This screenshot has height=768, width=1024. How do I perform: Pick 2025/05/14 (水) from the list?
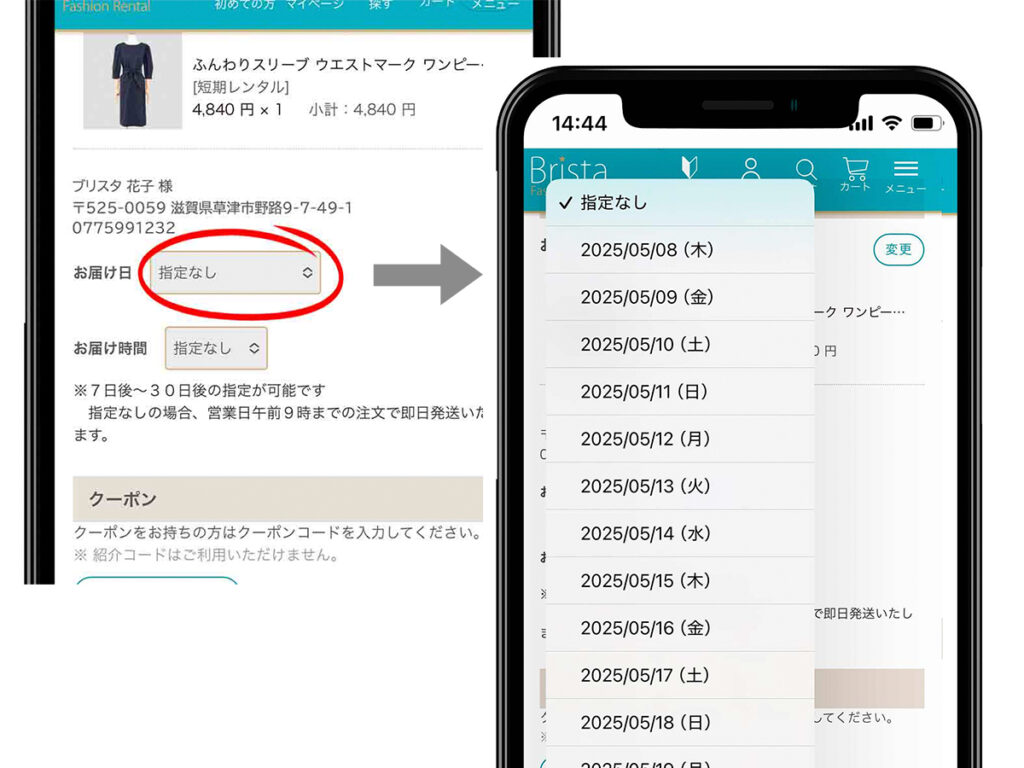pyautogui.click(x=680, y=534)
